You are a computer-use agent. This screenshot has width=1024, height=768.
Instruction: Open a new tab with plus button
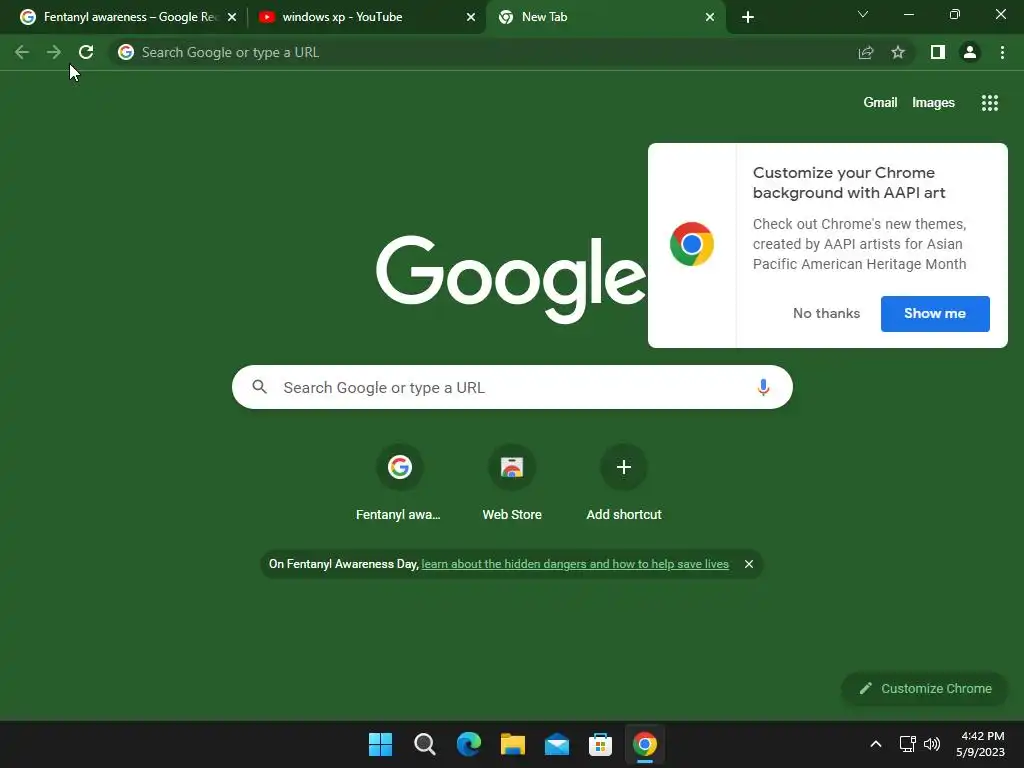coord(748,17)
